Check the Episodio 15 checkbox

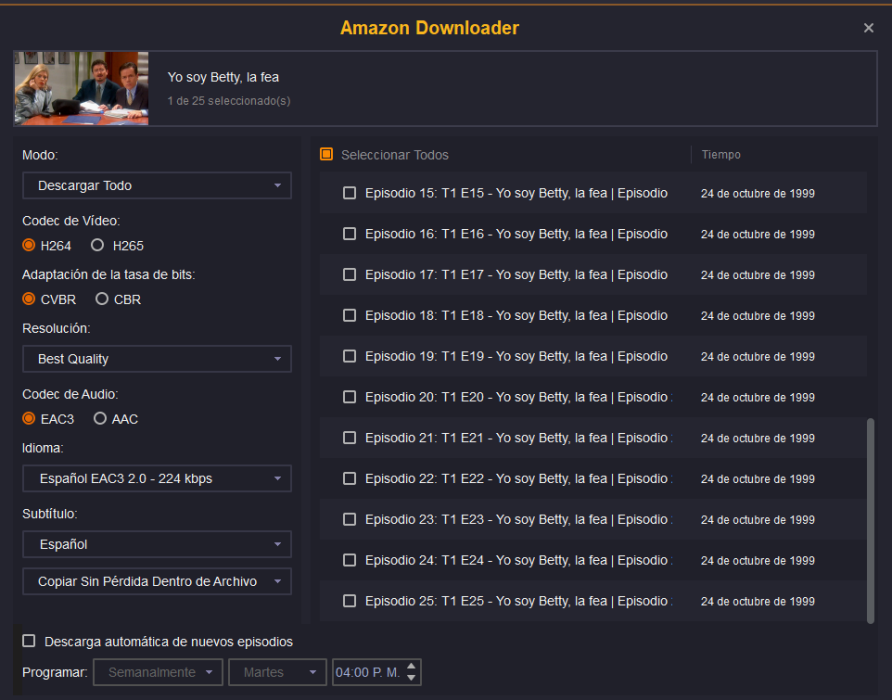click(x=349, y=193)
